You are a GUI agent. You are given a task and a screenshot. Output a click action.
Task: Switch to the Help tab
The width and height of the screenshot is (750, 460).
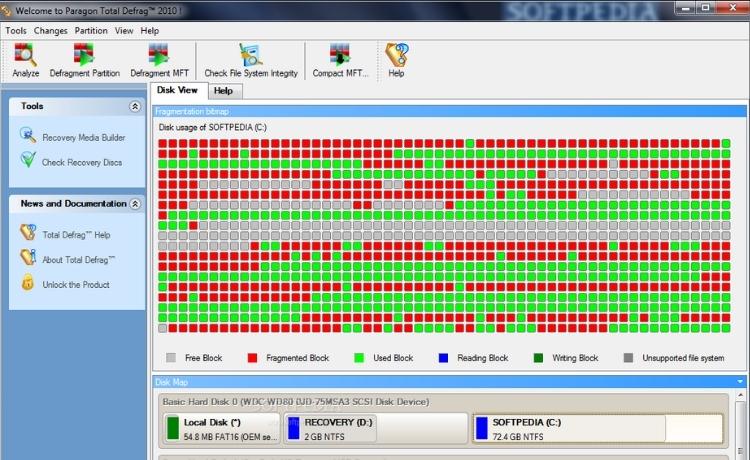coord(224,91)
